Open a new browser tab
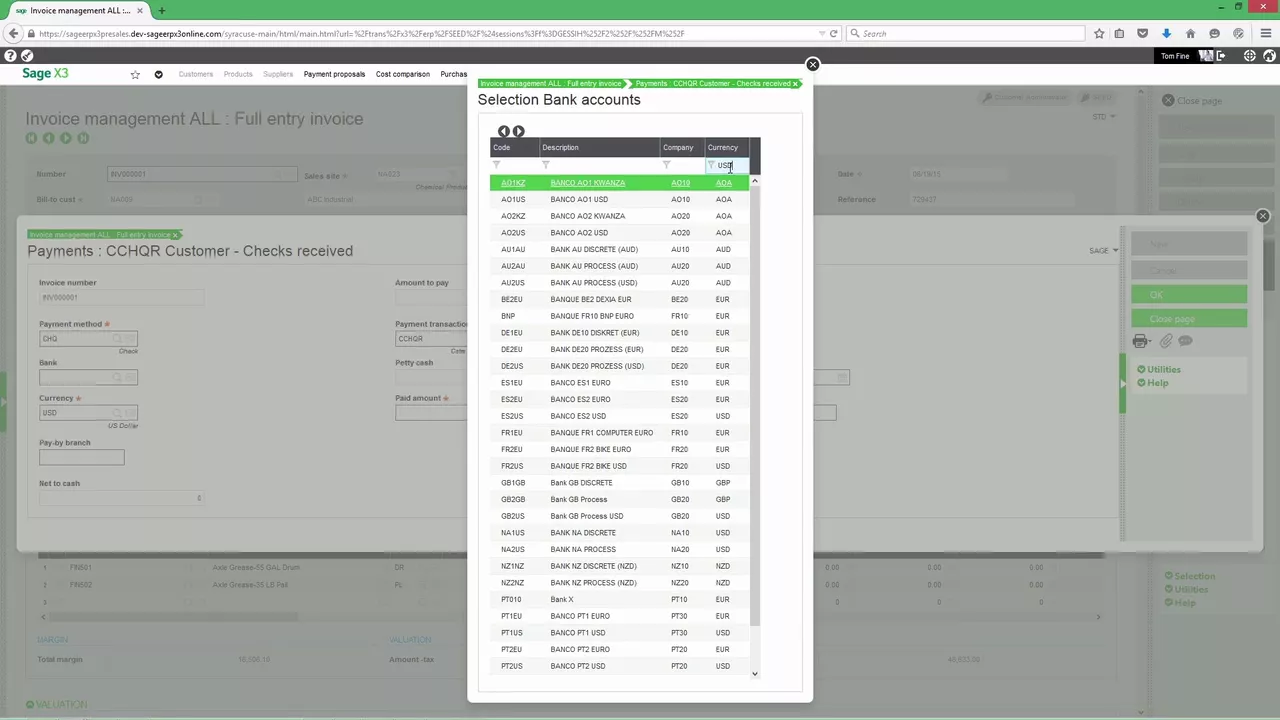Viewport: 1280px width, 720px height. 161,10
